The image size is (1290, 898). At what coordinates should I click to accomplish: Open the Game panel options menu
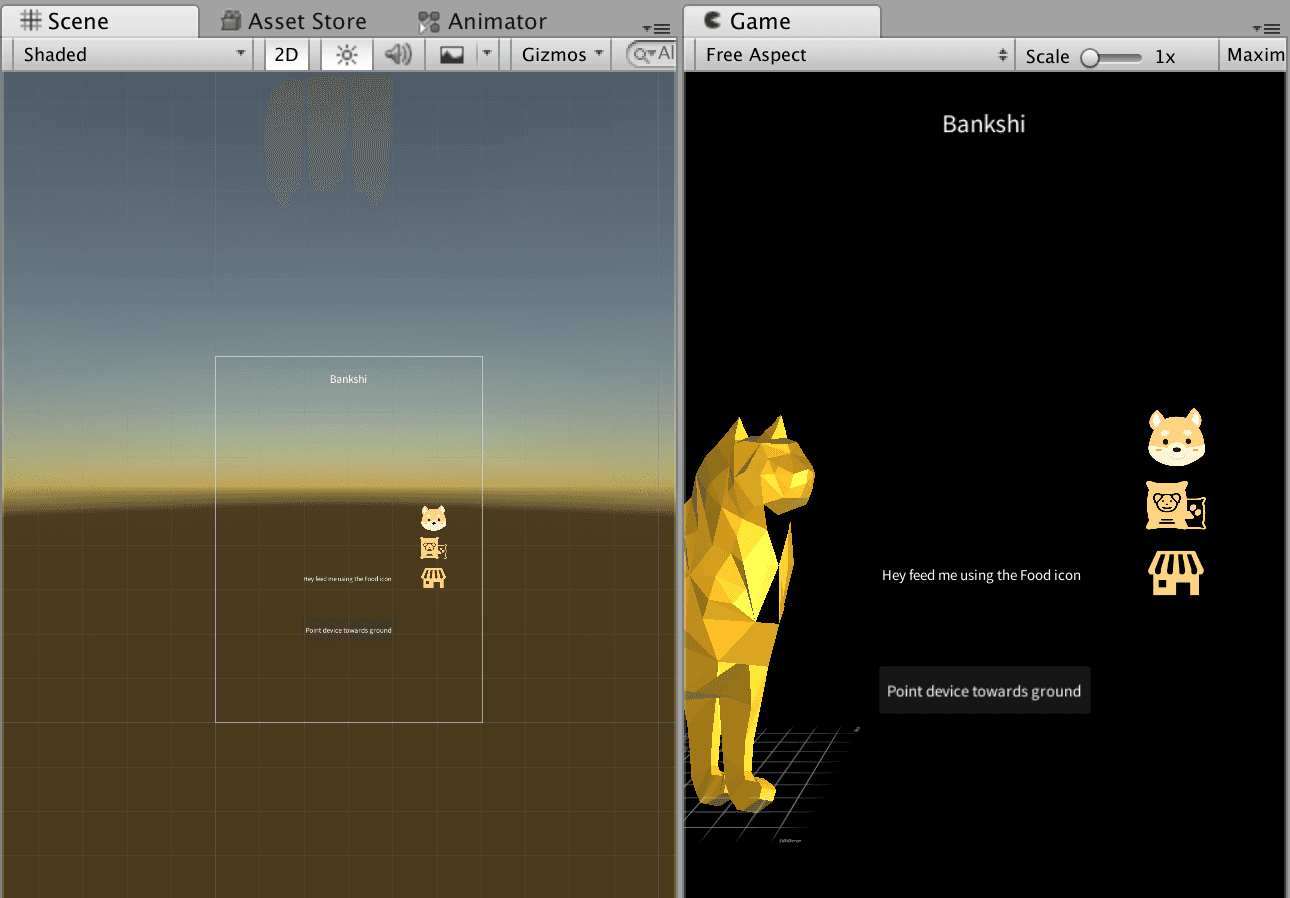click(x=1266, y=29)
